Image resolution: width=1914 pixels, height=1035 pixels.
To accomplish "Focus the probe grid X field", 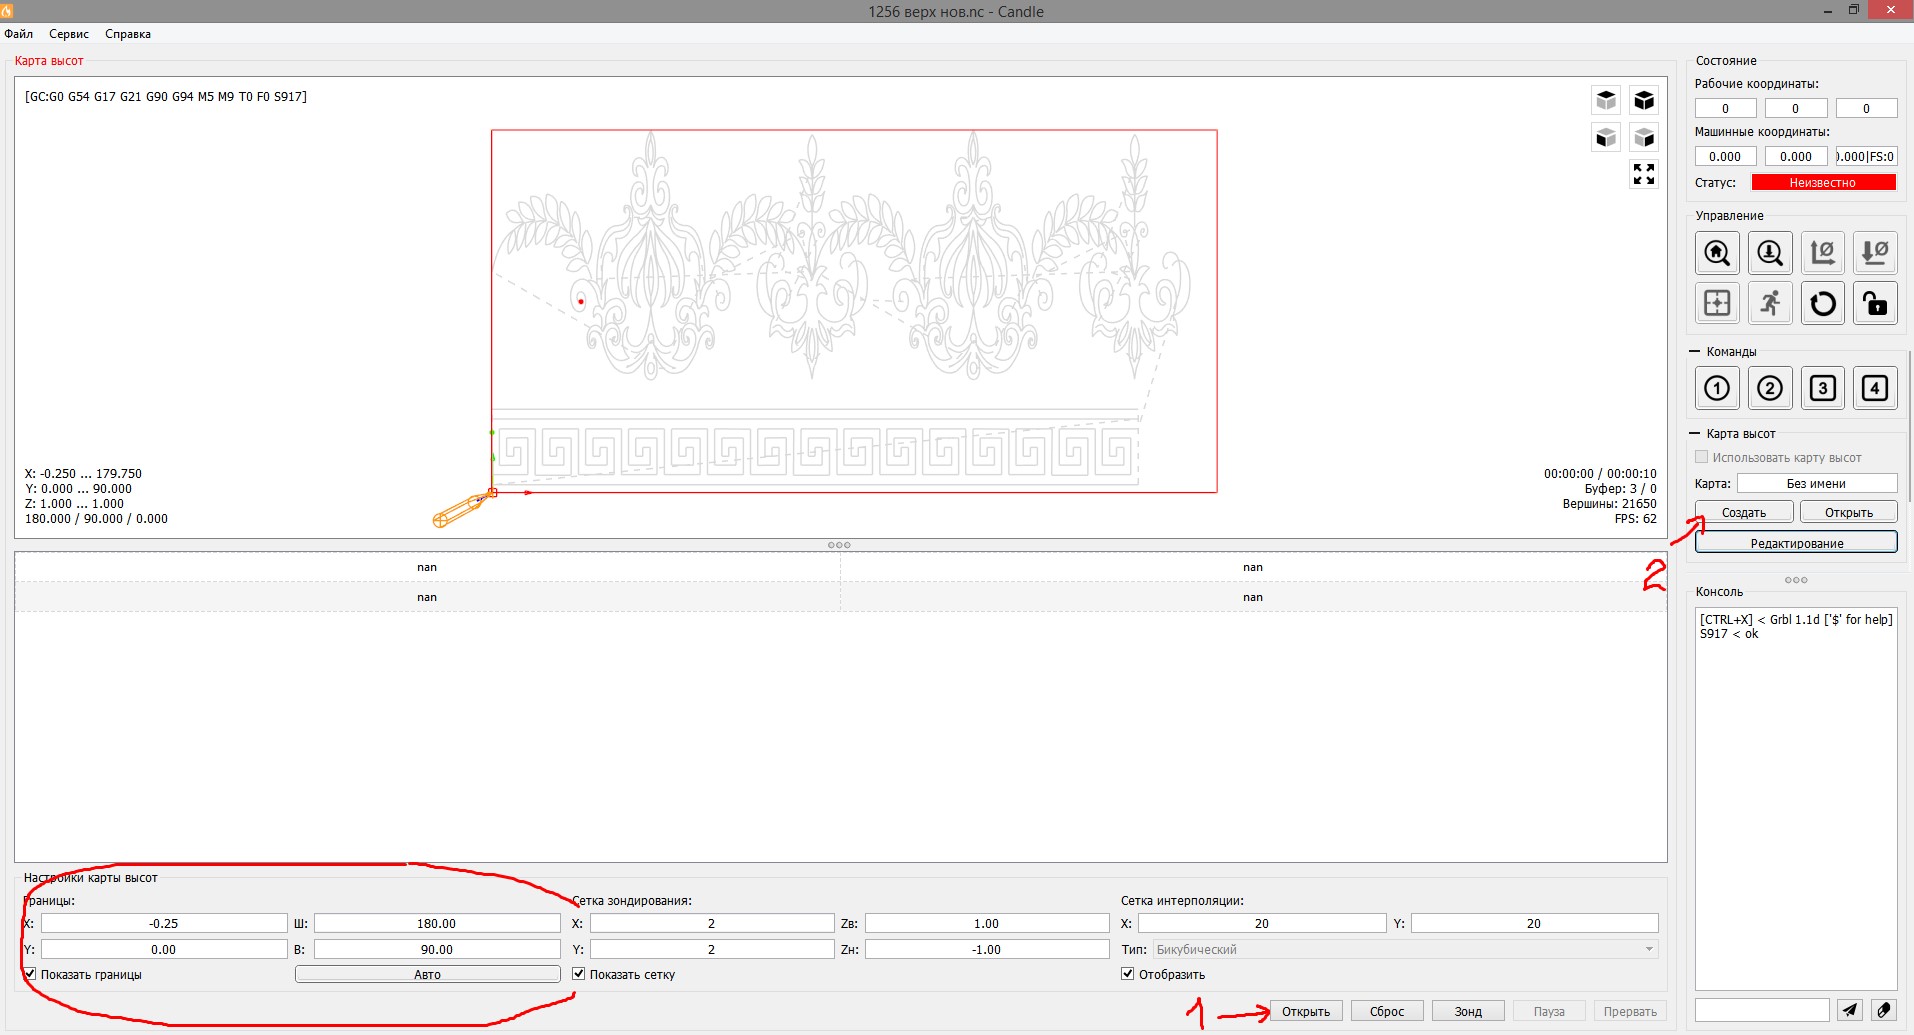I will (712, 923).
